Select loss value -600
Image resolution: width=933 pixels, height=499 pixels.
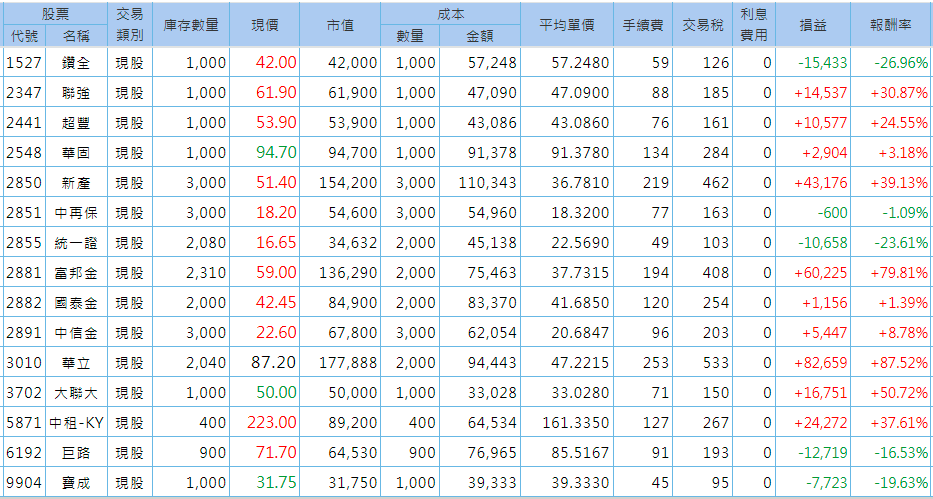point(832,213)
